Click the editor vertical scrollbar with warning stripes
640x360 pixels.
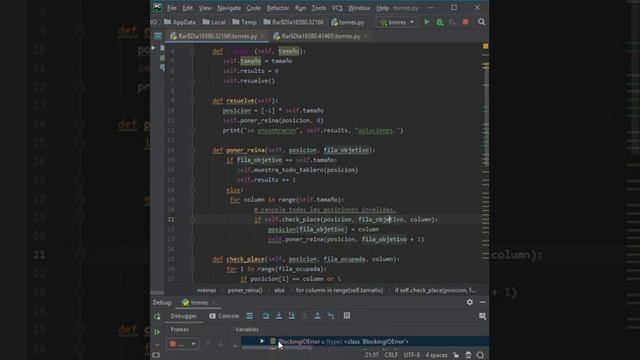pos(486,163)
